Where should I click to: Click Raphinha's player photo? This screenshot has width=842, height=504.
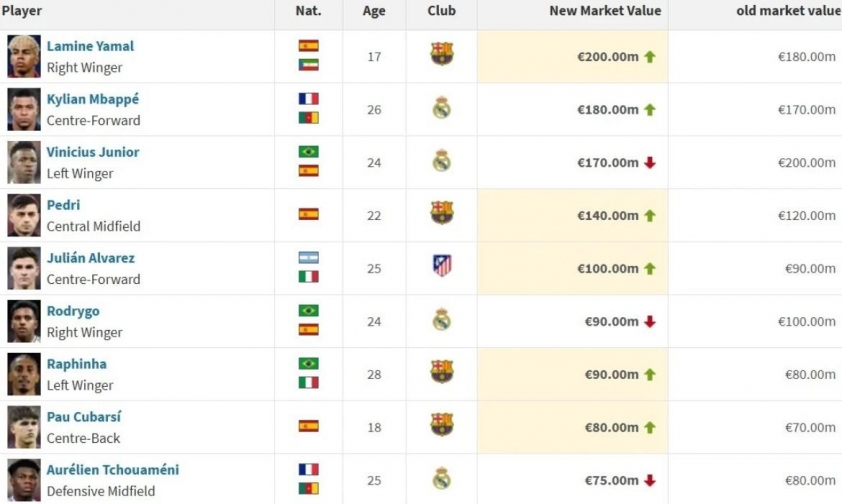click(24, 374)
